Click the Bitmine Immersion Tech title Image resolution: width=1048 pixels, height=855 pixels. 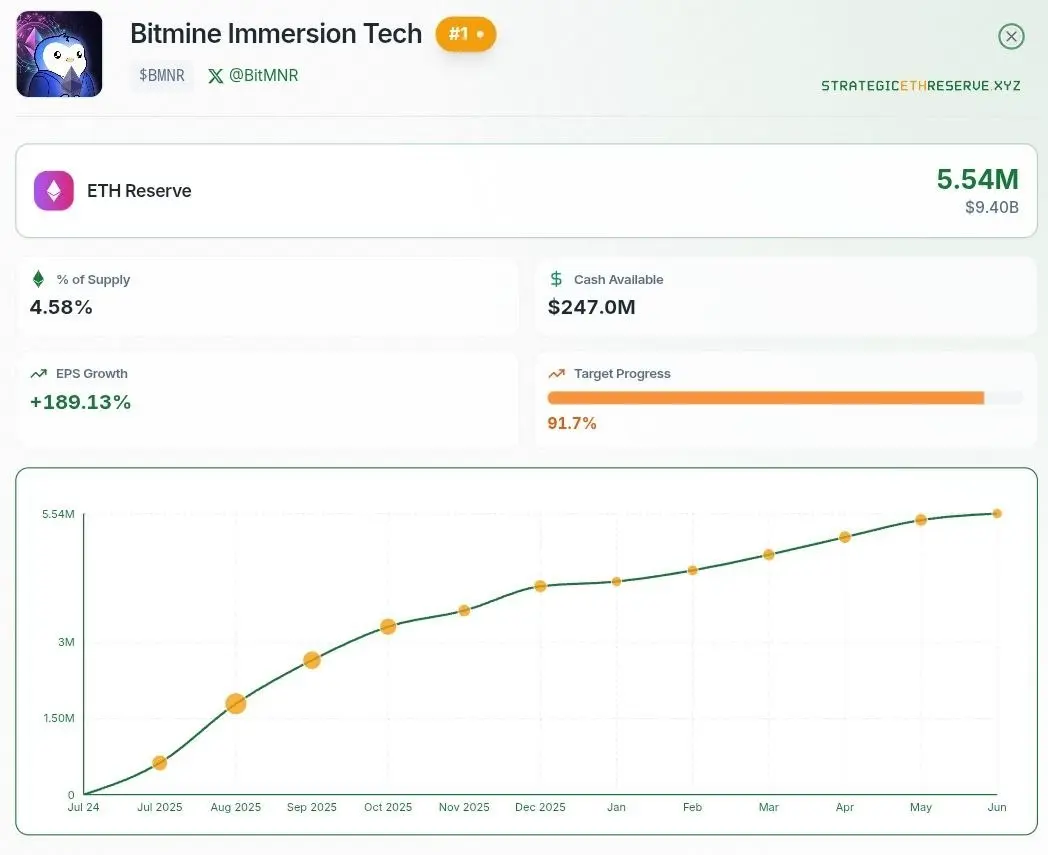coord(276,33)
